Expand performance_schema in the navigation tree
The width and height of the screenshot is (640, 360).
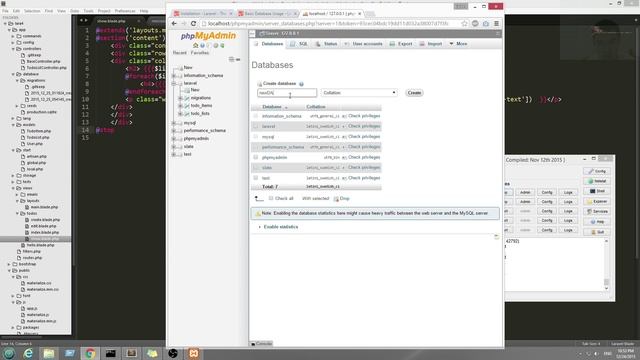coord(174,131)
